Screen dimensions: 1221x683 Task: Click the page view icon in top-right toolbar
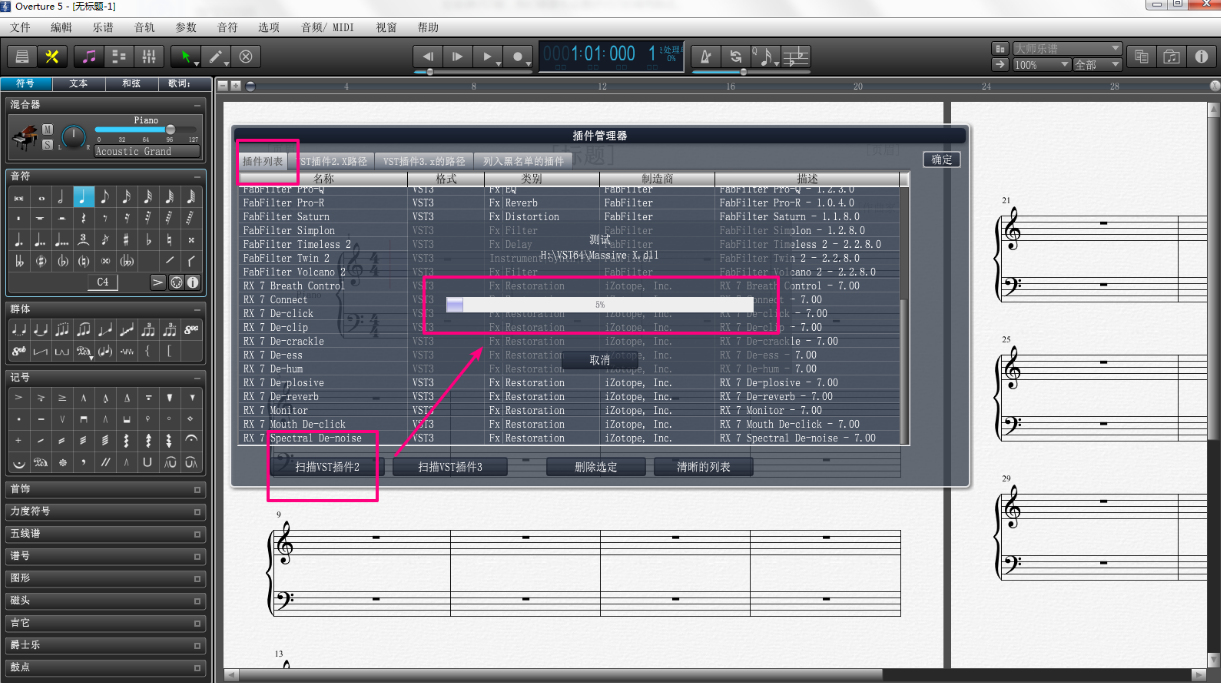[x=1141, y=57]
